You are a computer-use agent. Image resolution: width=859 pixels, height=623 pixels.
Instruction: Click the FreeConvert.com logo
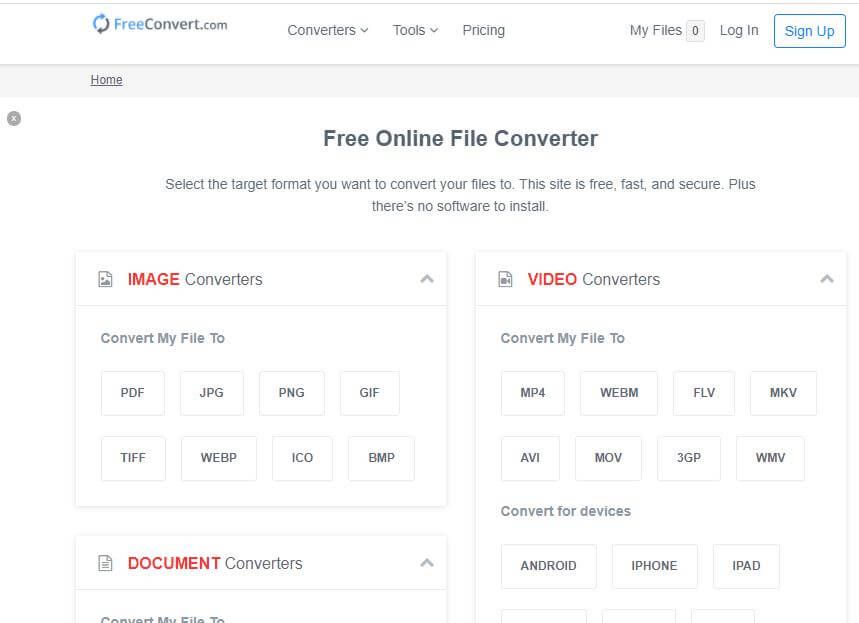[160, 25]
